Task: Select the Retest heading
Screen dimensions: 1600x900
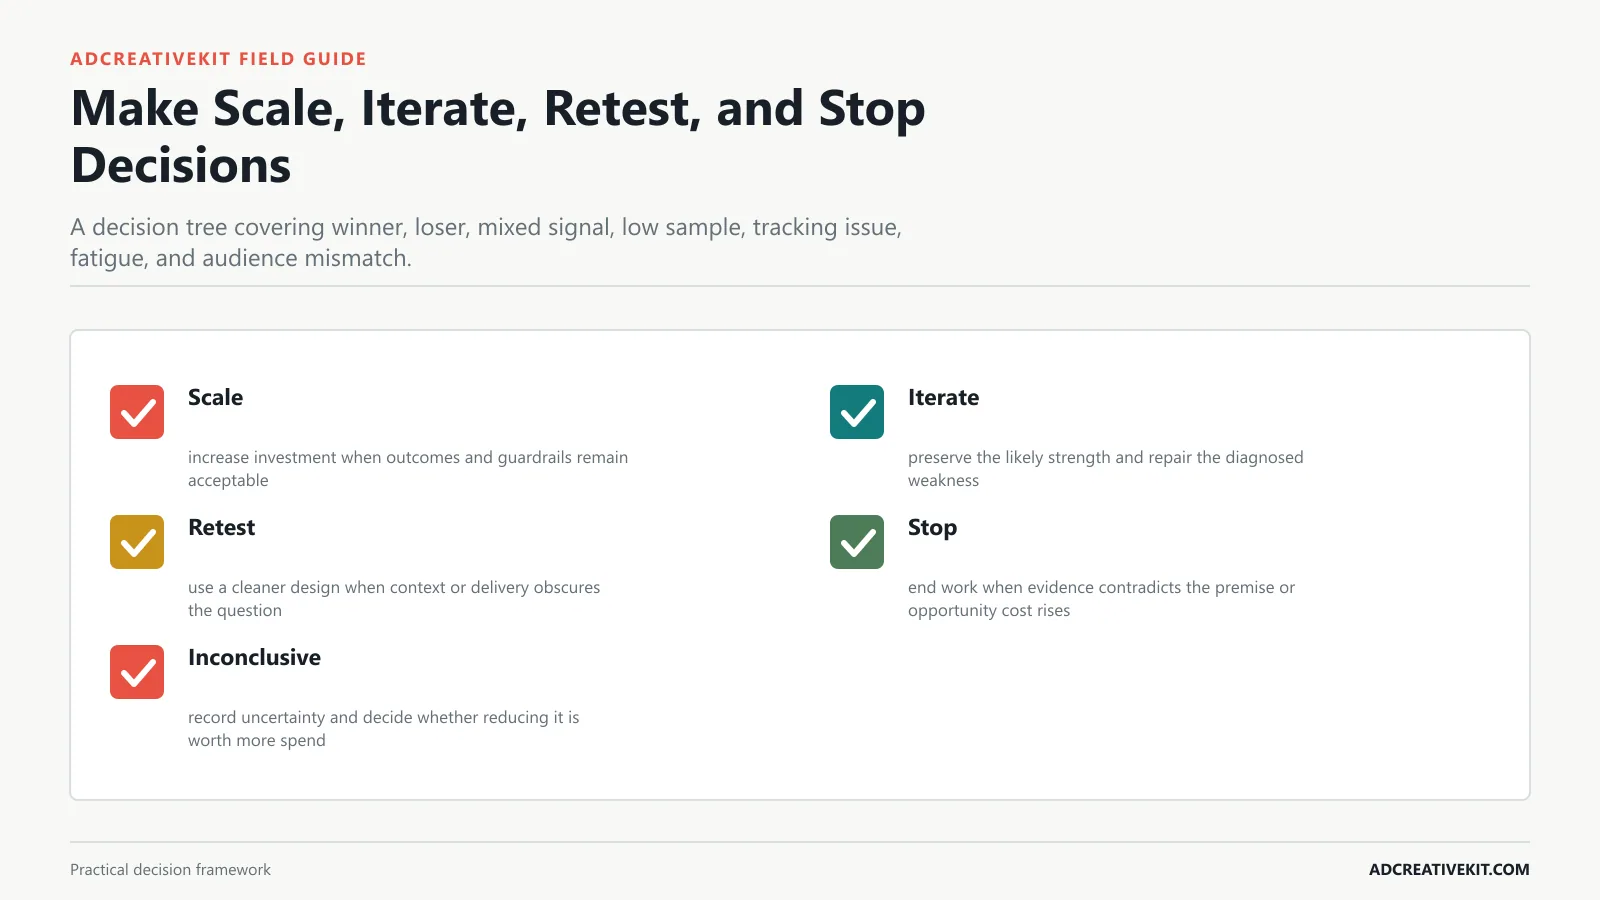Action: pos(221,527)
